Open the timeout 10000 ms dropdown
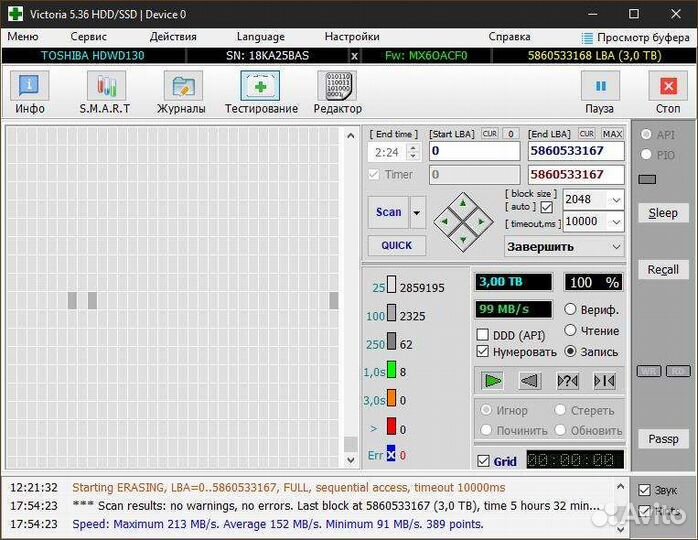698x540 pixels. pyautogui.click(x=616, y=221)
